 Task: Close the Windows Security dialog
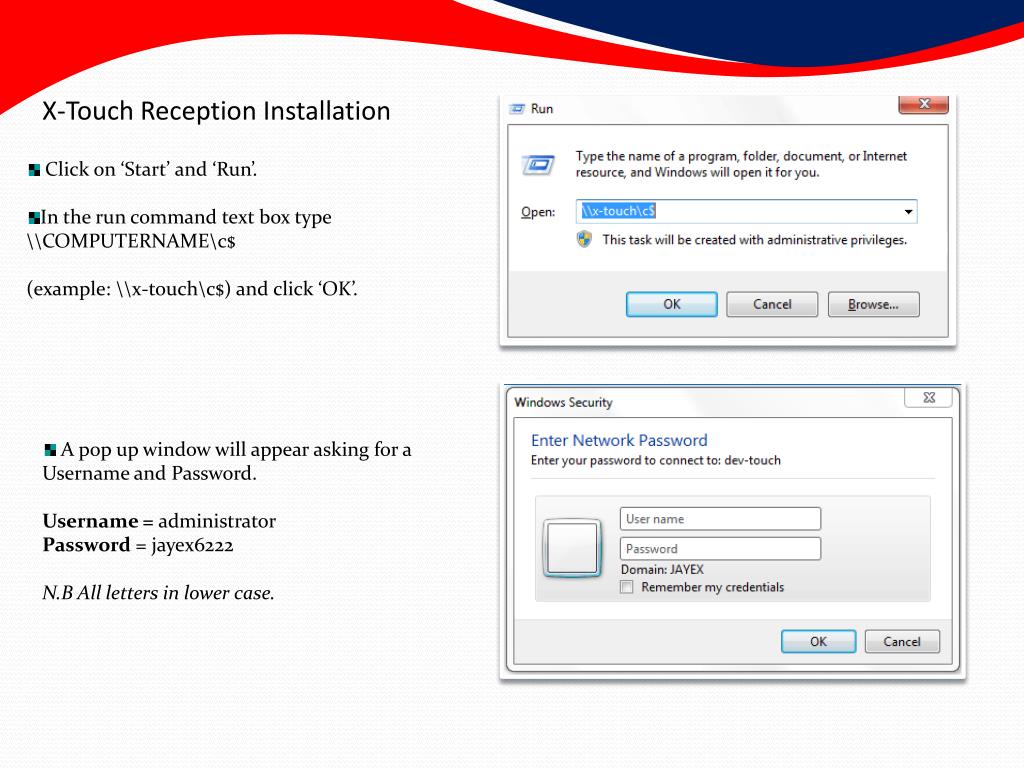[929, 398]
